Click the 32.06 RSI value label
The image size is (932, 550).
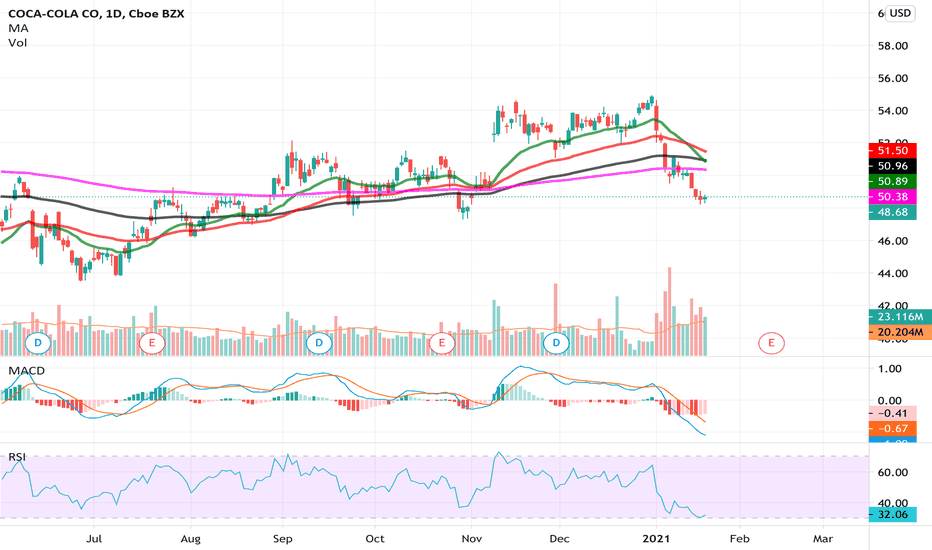click(892, 514)
